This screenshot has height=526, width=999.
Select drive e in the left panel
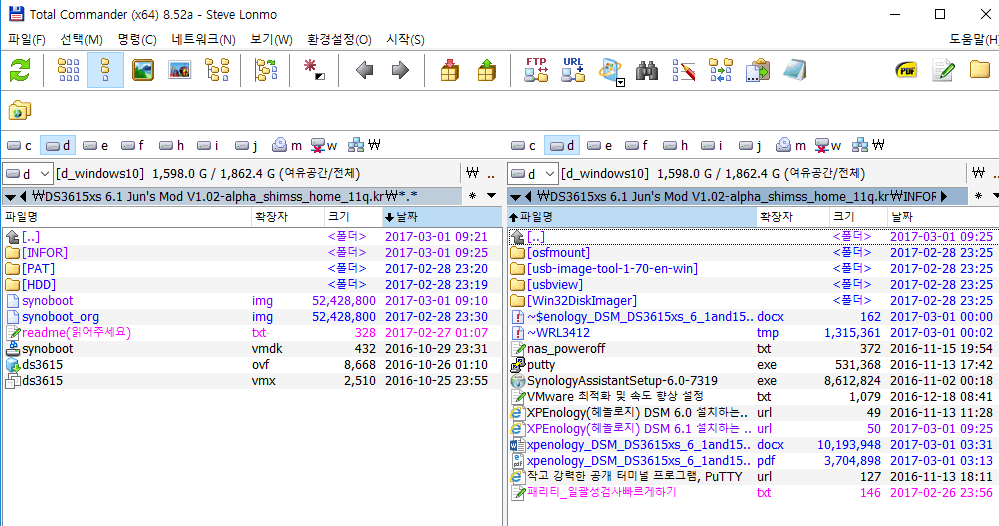tap(96, 146)
